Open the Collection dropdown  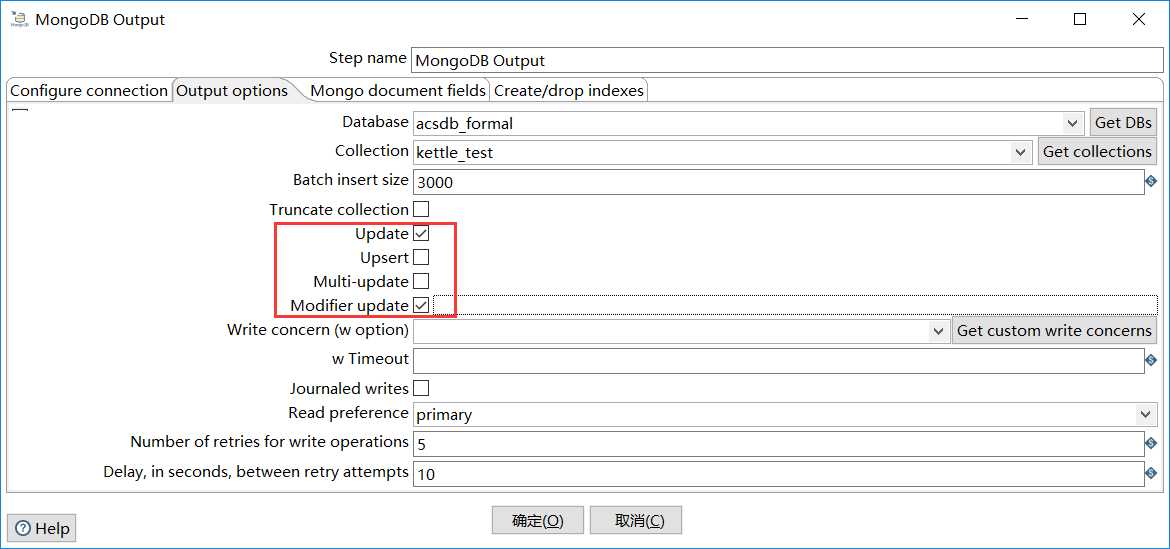tap(1020, 152)
